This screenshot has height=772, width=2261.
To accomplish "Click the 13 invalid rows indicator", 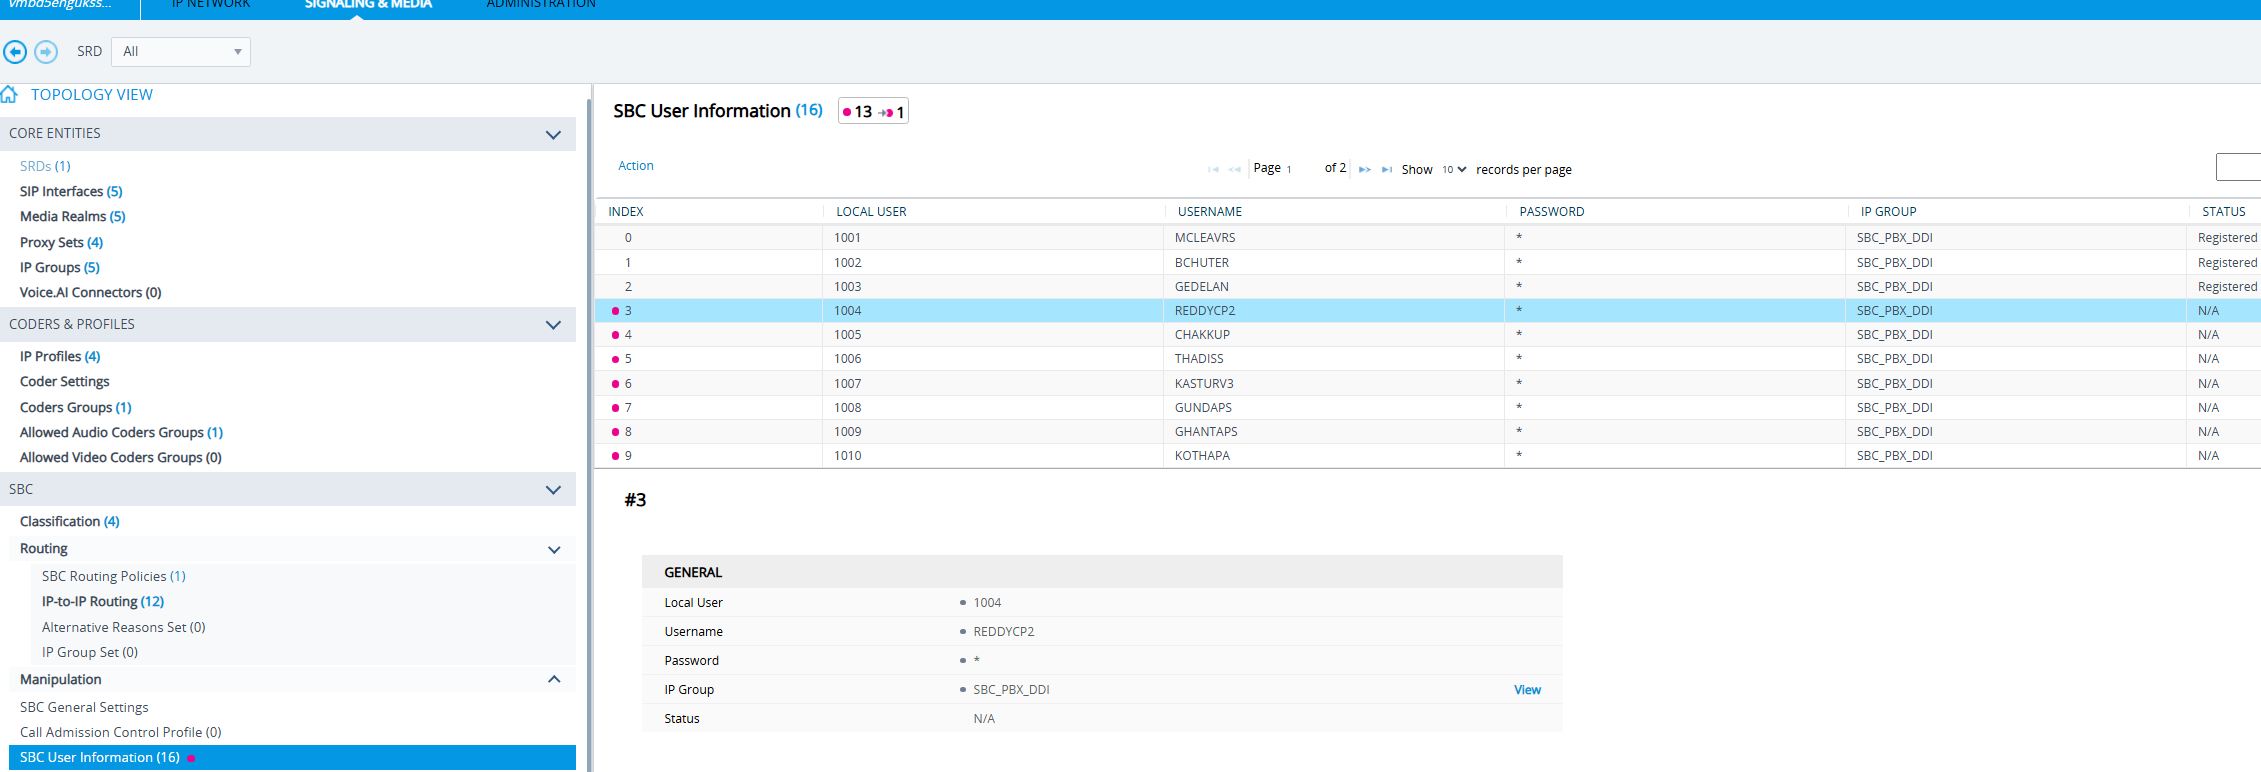I will coord(858,112).
